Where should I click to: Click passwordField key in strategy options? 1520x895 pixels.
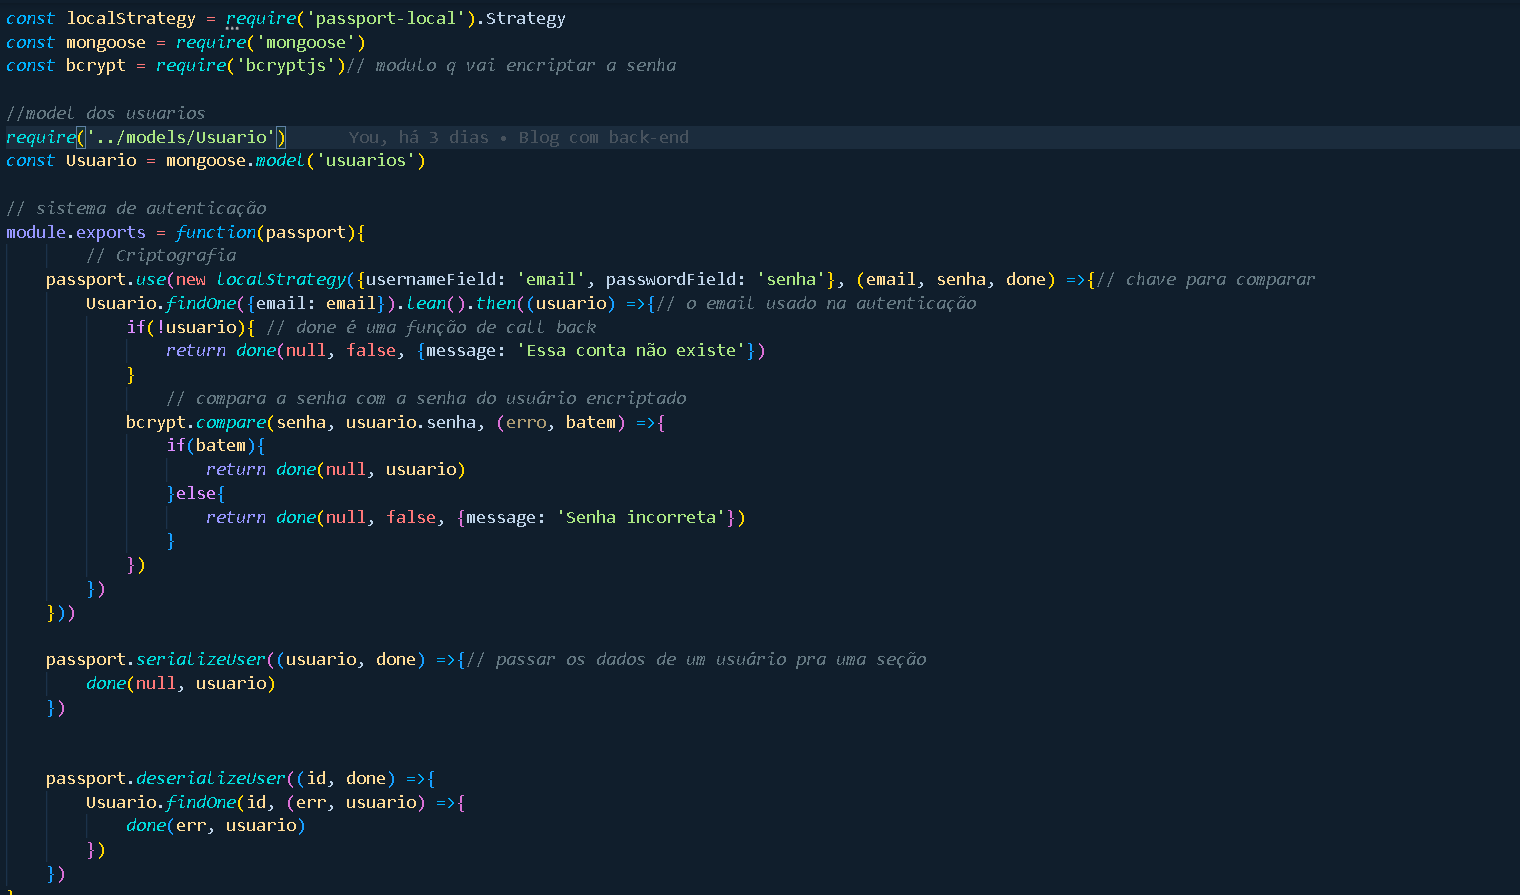671,279
